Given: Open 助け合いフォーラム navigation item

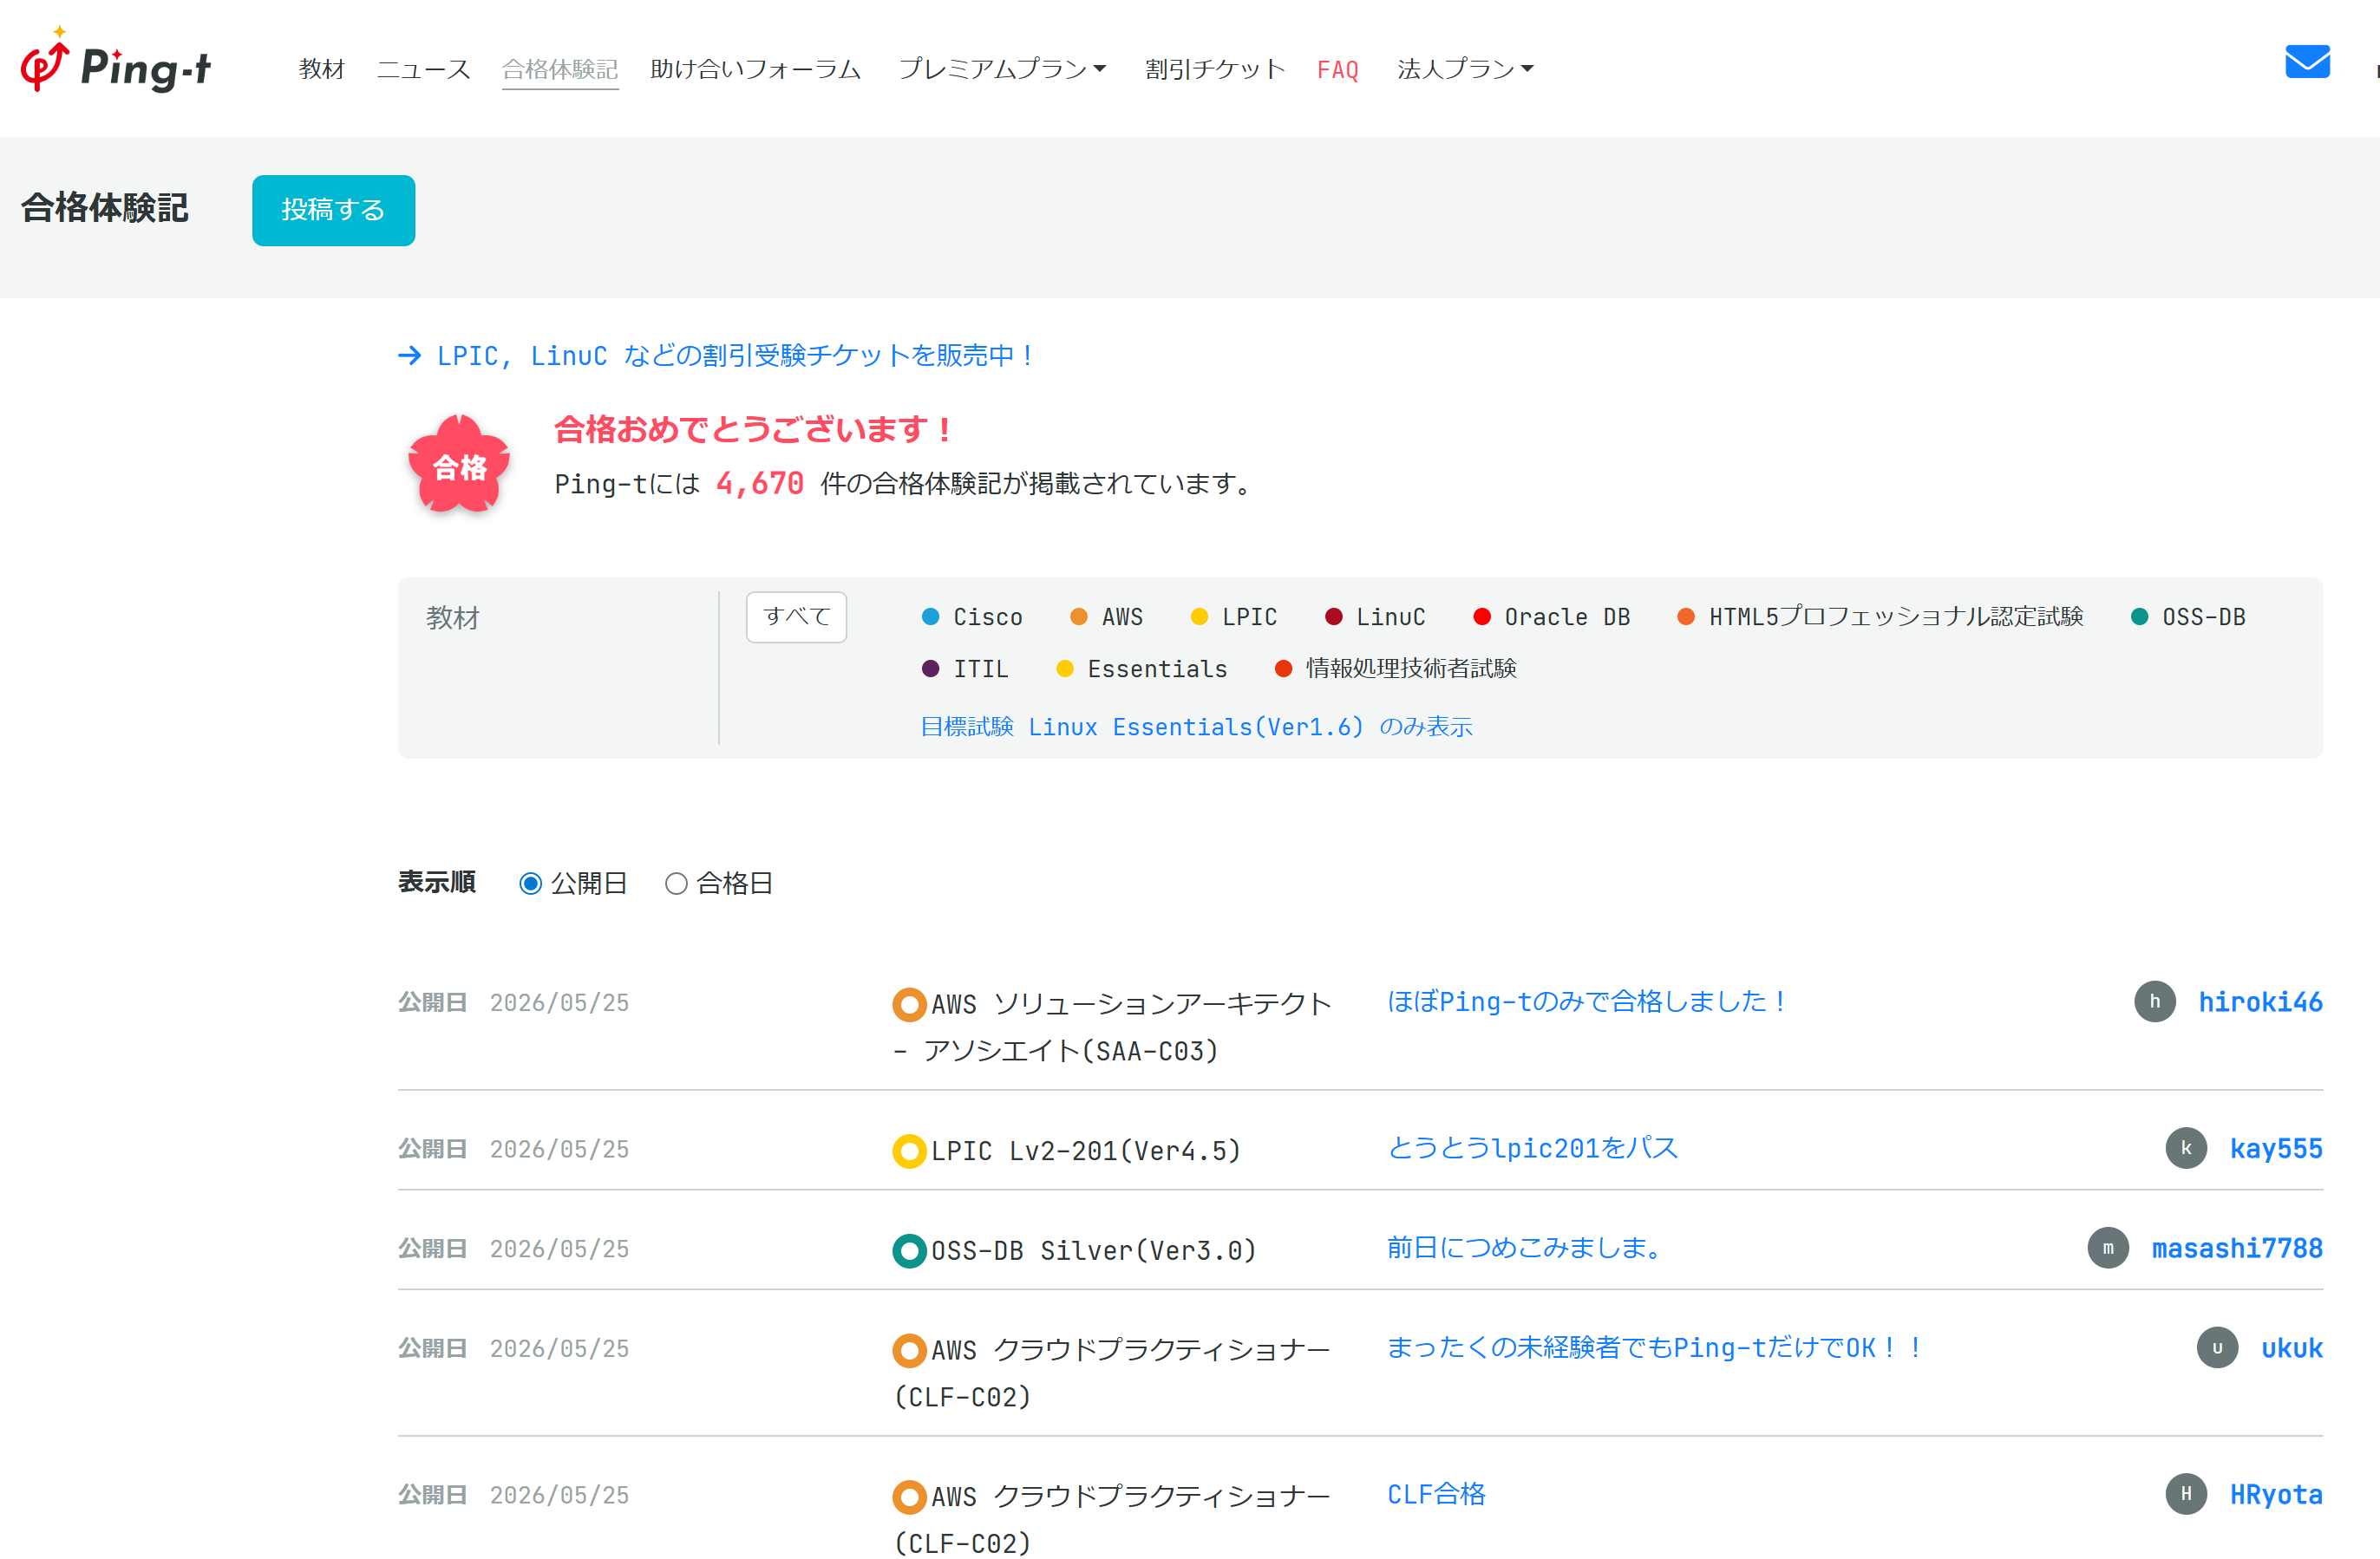Looking at the screenshot, I should click(x=755, y=68).
